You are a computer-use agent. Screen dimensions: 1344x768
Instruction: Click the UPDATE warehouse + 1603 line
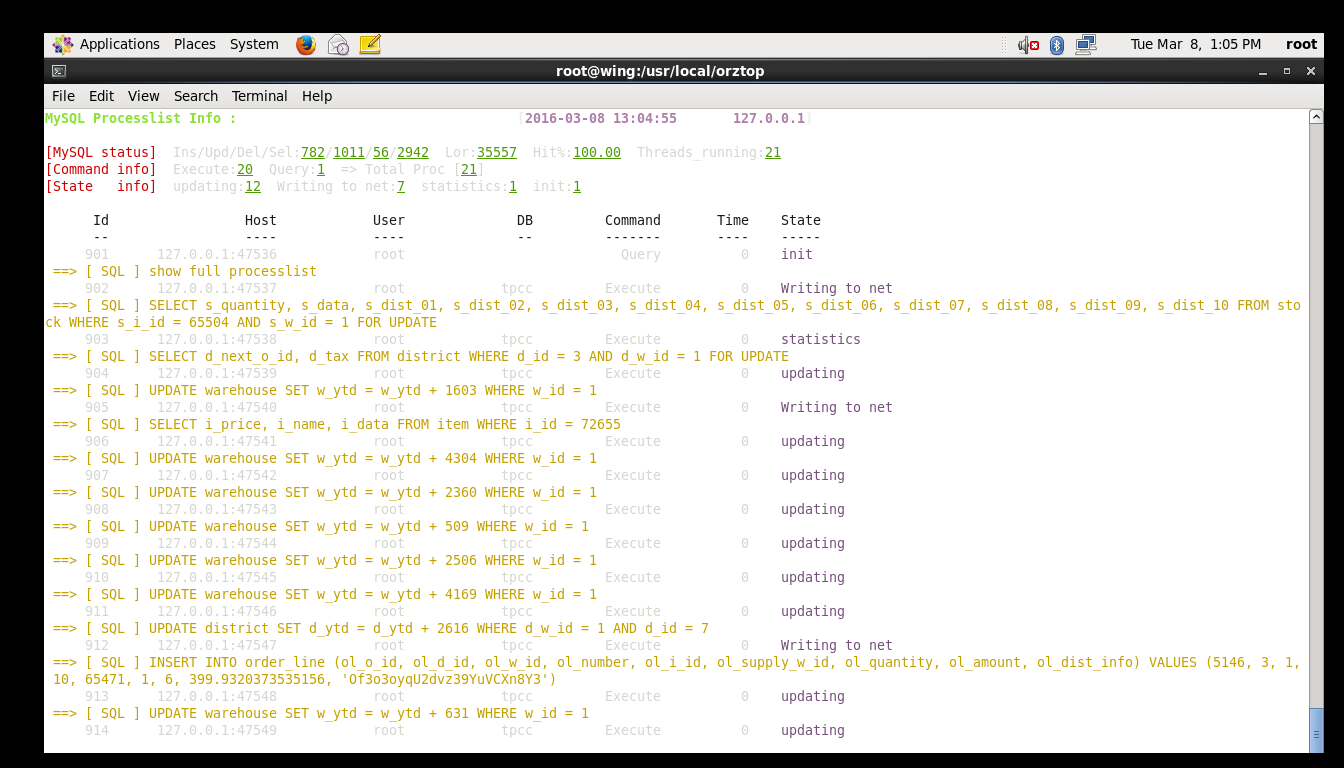325,390
